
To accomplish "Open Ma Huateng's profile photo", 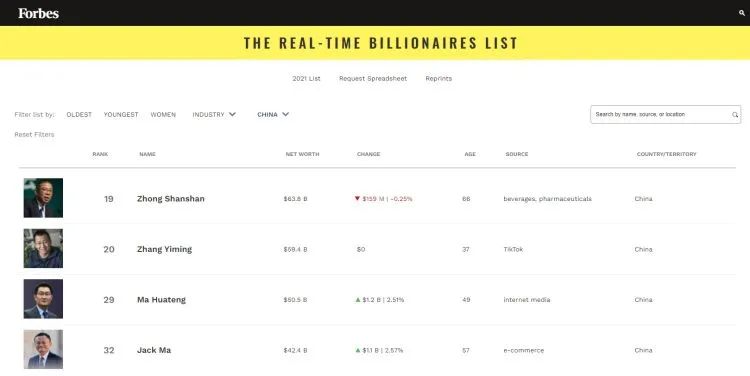I will [x=43, y=299].
